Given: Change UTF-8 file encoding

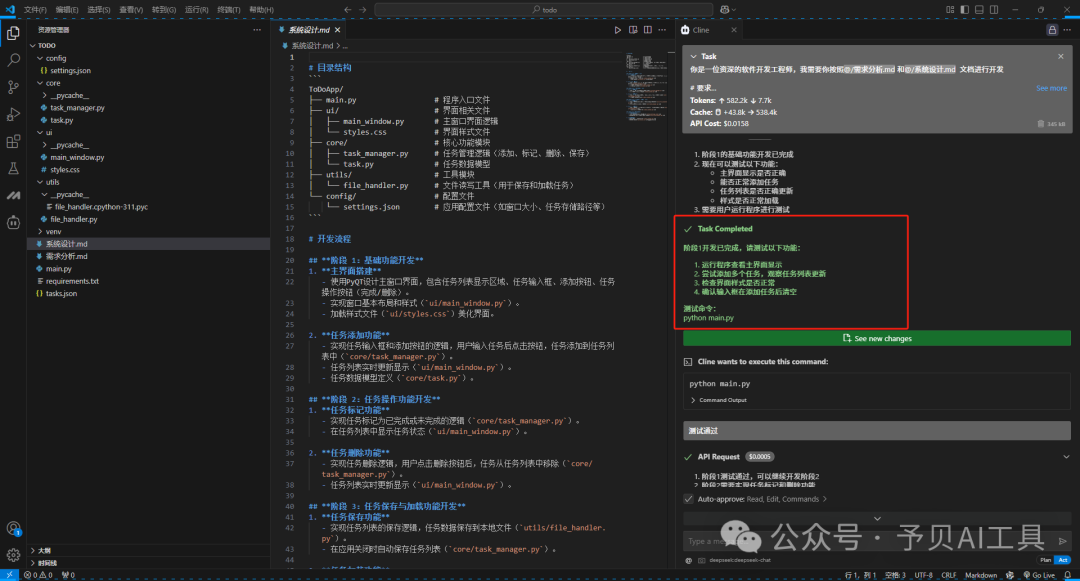Looking at the screenshot, I should (x=923, y=575).
